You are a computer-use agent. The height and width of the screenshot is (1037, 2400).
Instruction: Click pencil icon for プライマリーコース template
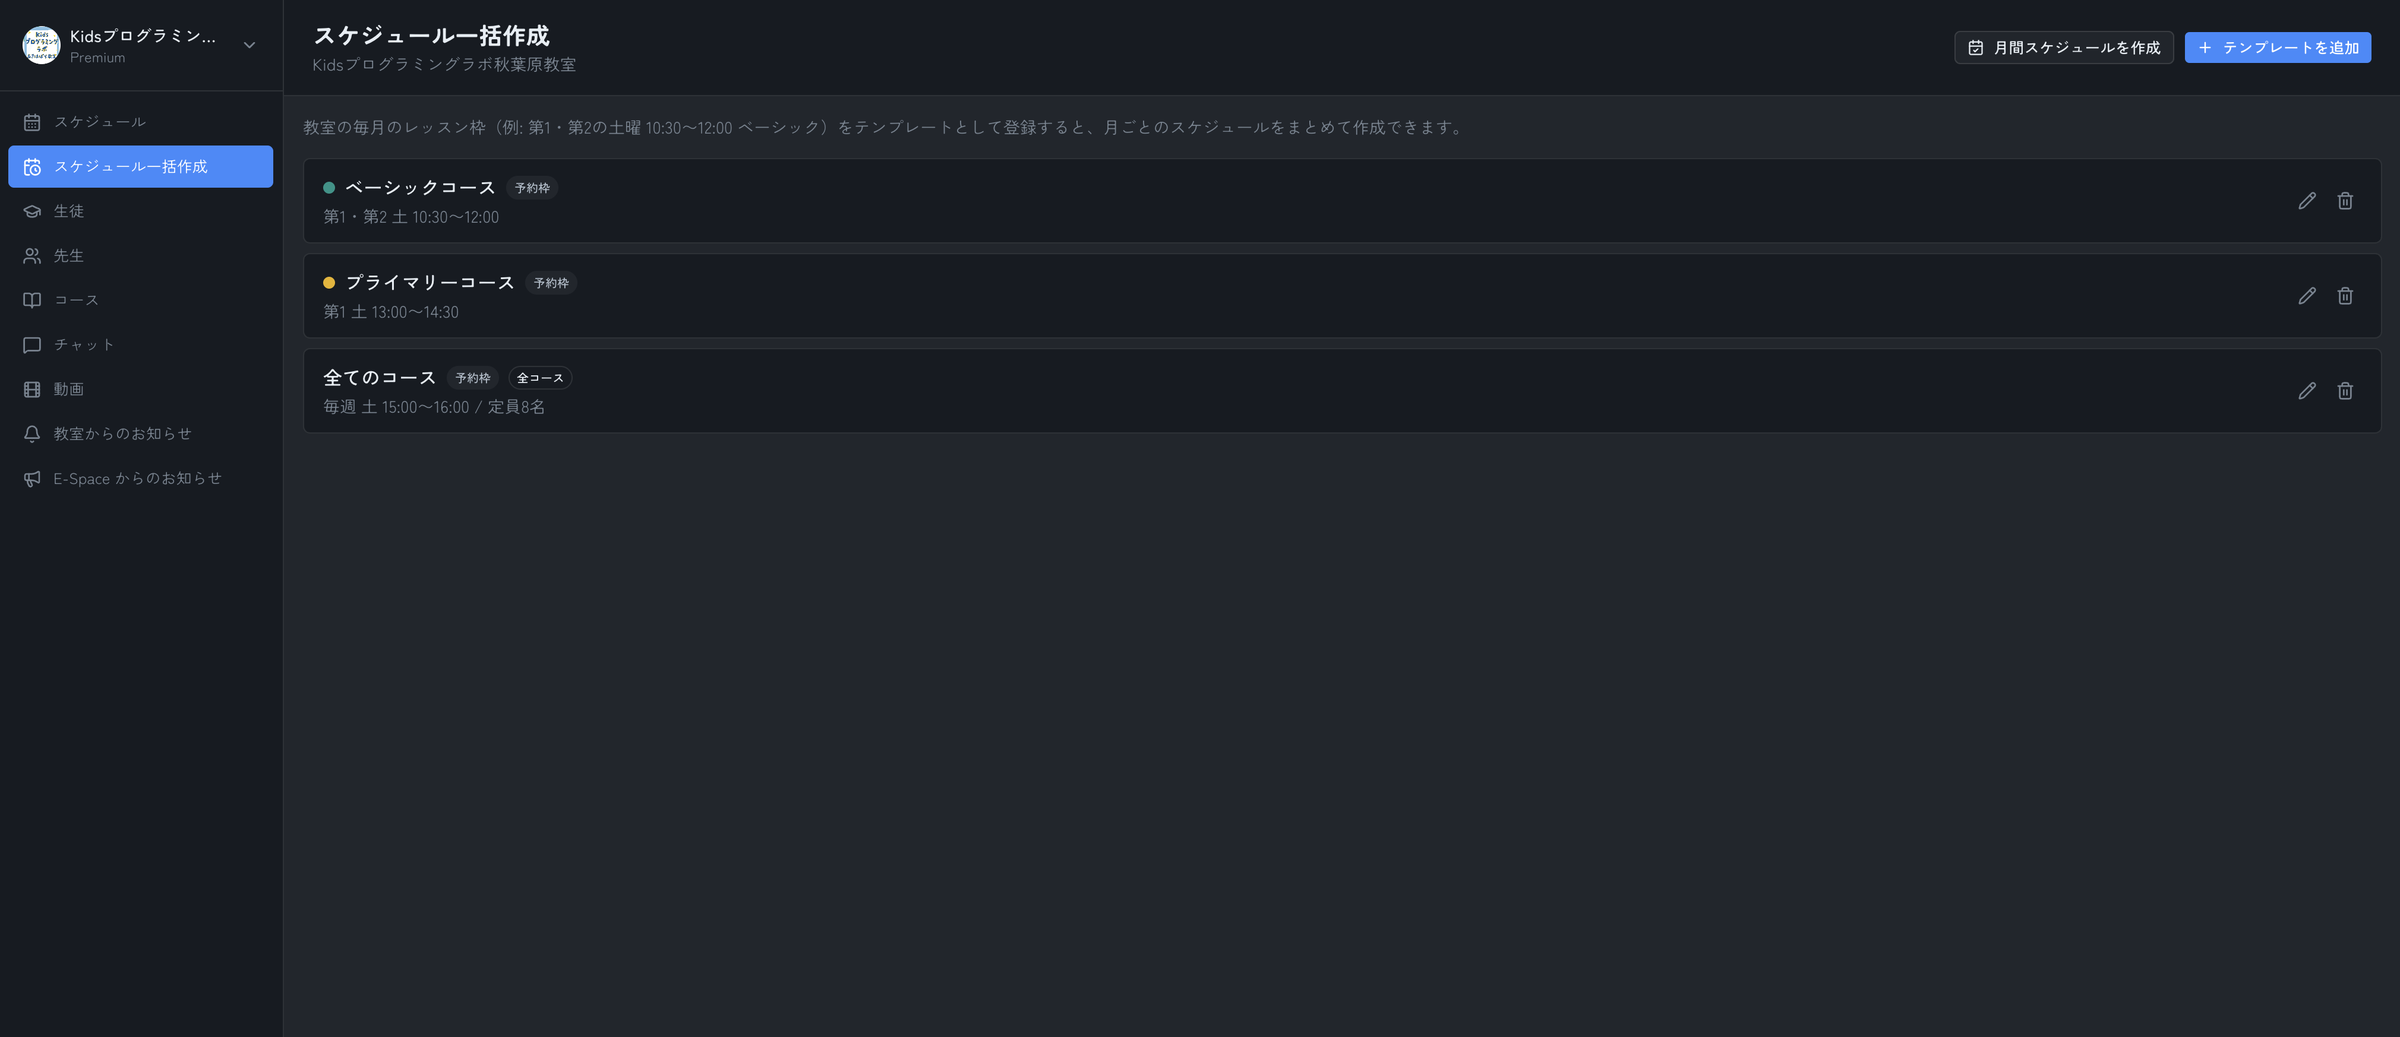2306,296
